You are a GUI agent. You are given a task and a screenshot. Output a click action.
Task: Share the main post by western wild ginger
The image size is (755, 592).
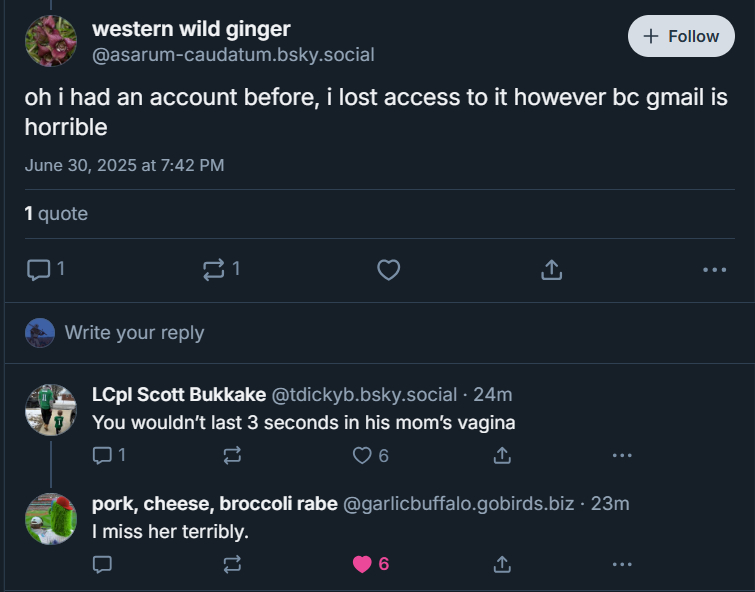551,270
